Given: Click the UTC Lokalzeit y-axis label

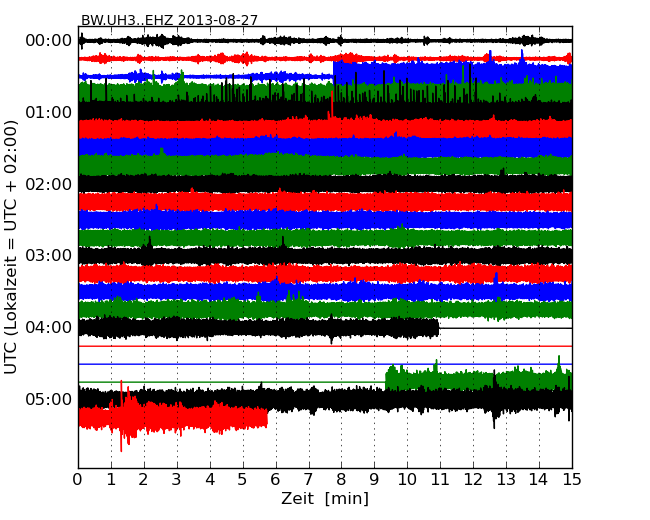Looking at the screenshot, I should tap(11, 247).
